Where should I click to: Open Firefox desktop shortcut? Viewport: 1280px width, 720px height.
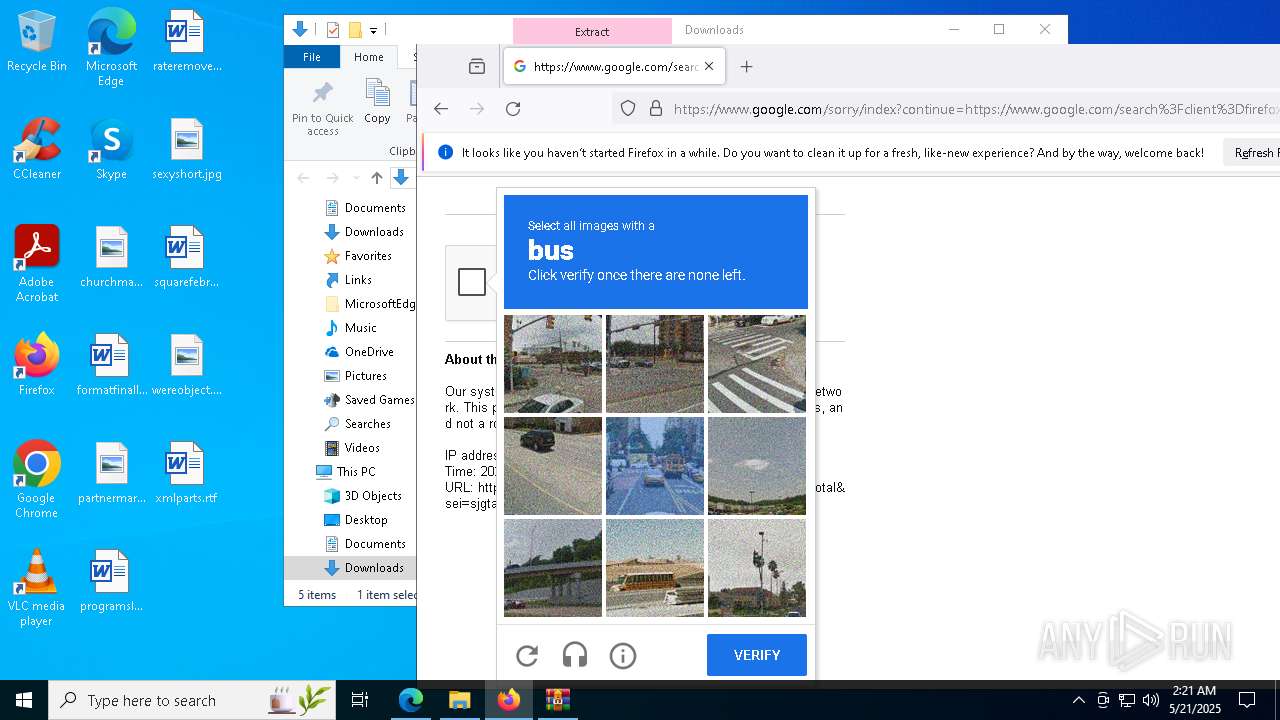37,365
